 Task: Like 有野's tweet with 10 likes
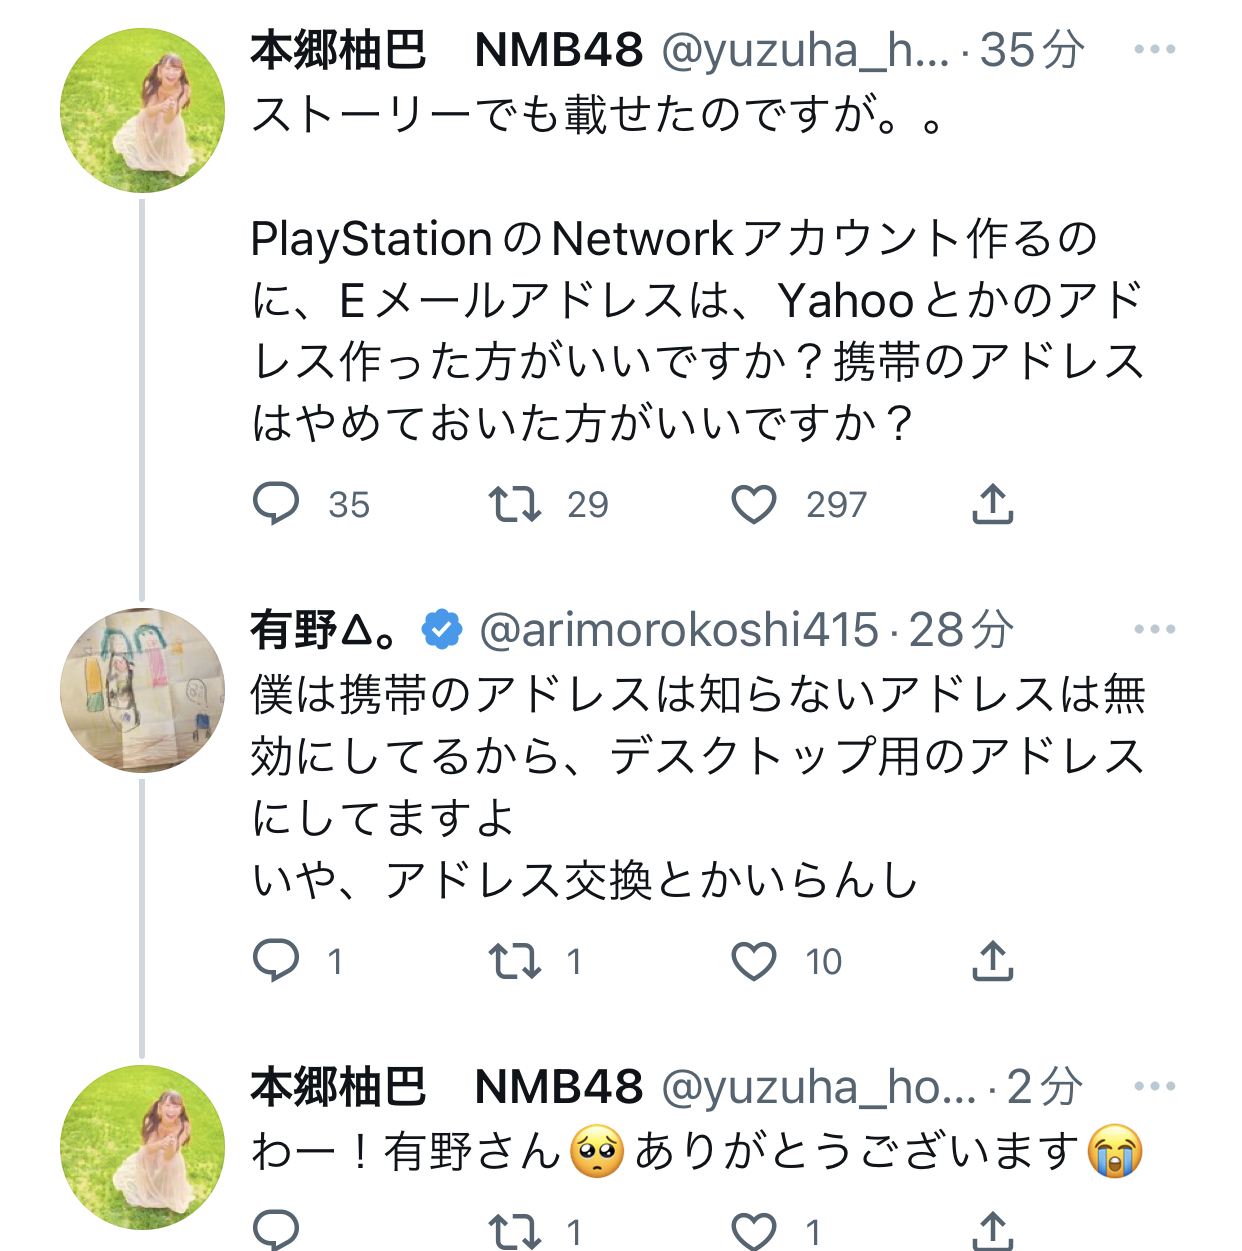coord(754,961)
